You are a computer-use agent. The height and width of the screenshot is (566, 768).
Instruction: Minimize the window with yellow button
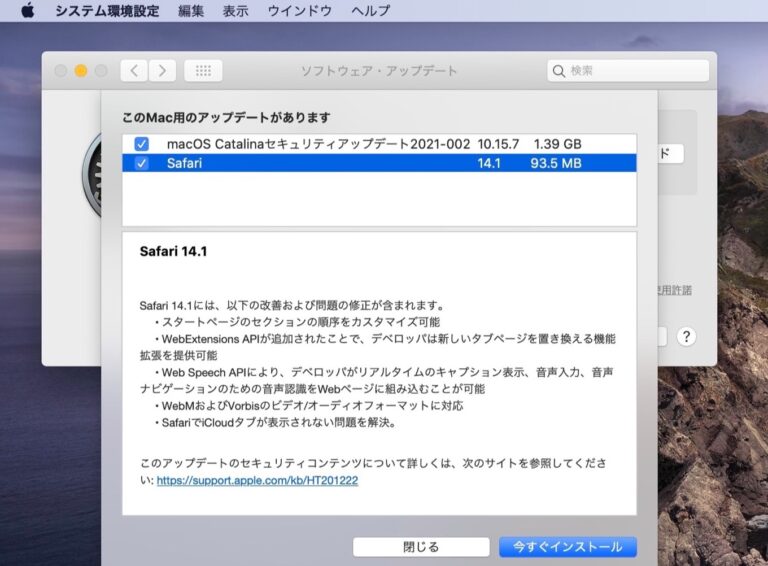[x=81, y=71]
